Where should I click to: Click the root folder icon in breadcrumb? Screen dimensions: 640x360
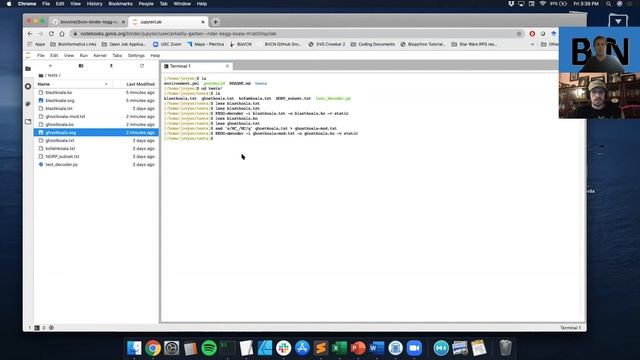click(x=41, y=76)
